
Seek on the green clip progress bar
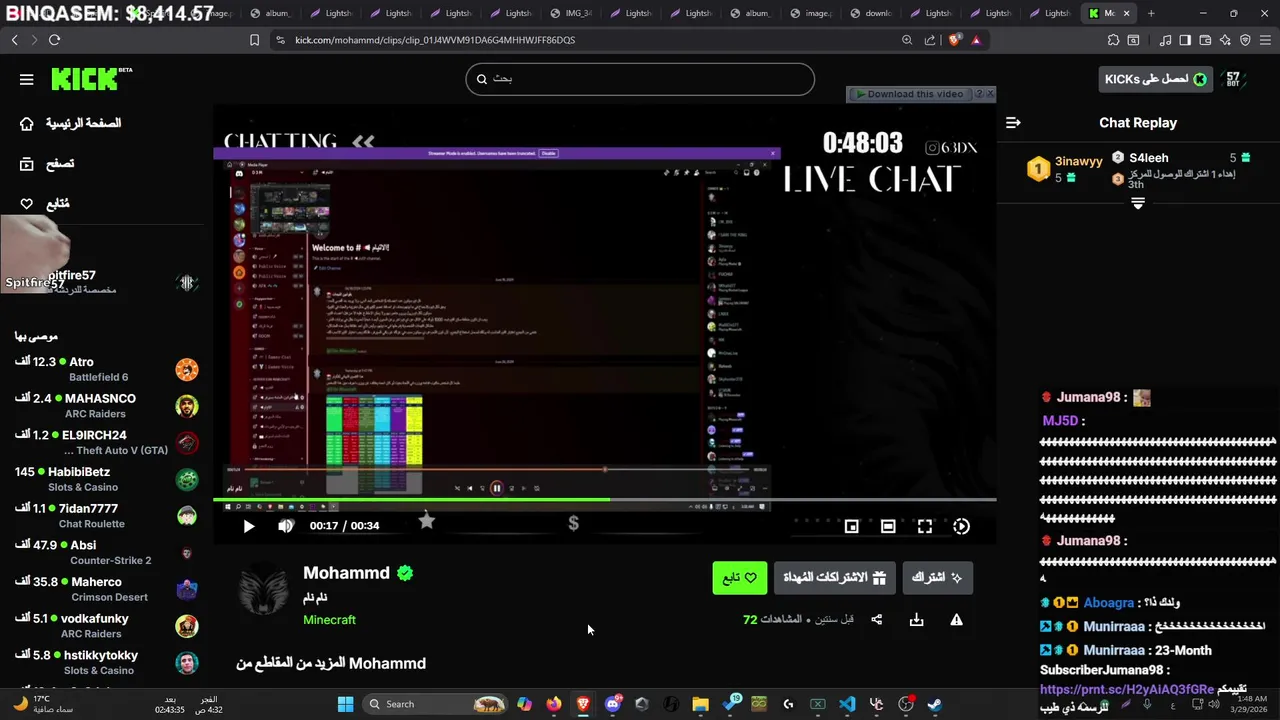[x=604, y=499]
